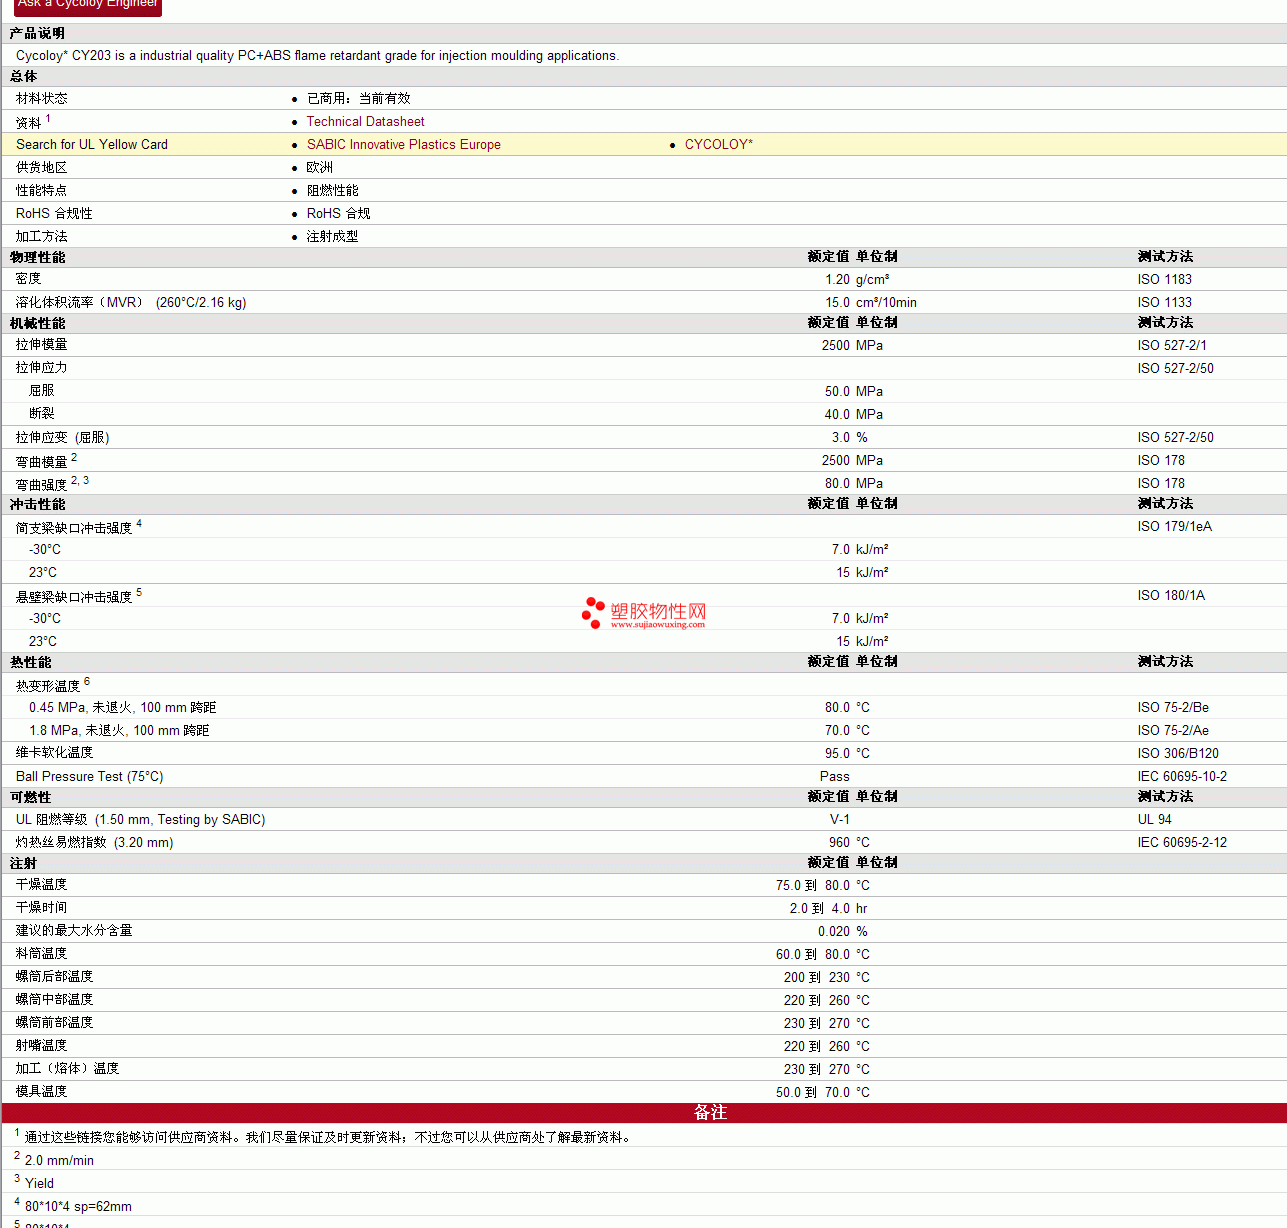Select the 建议的最大水分含量 row label
The image size is (1287, 1228).
click(74, 931)
